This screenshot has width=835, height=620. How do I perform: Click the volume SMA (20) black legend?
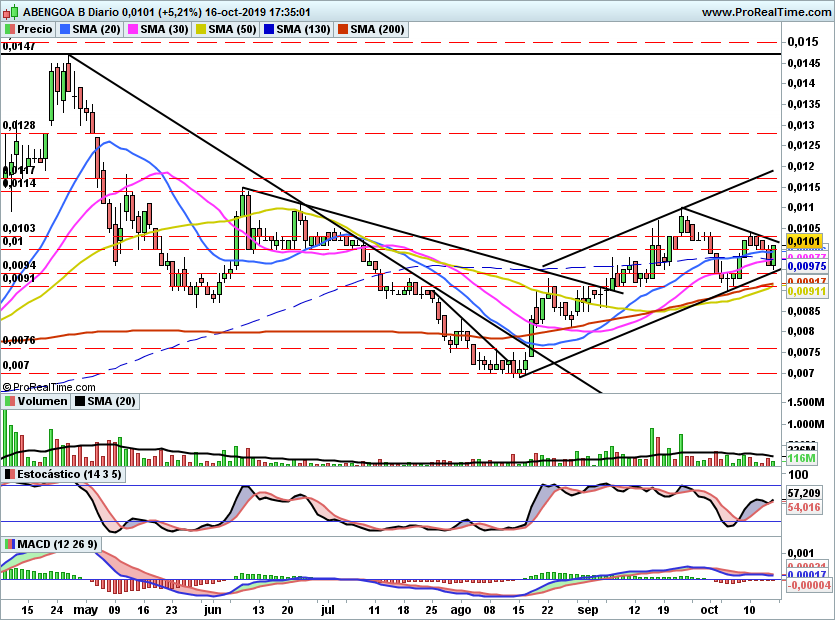tap(105, 401)
